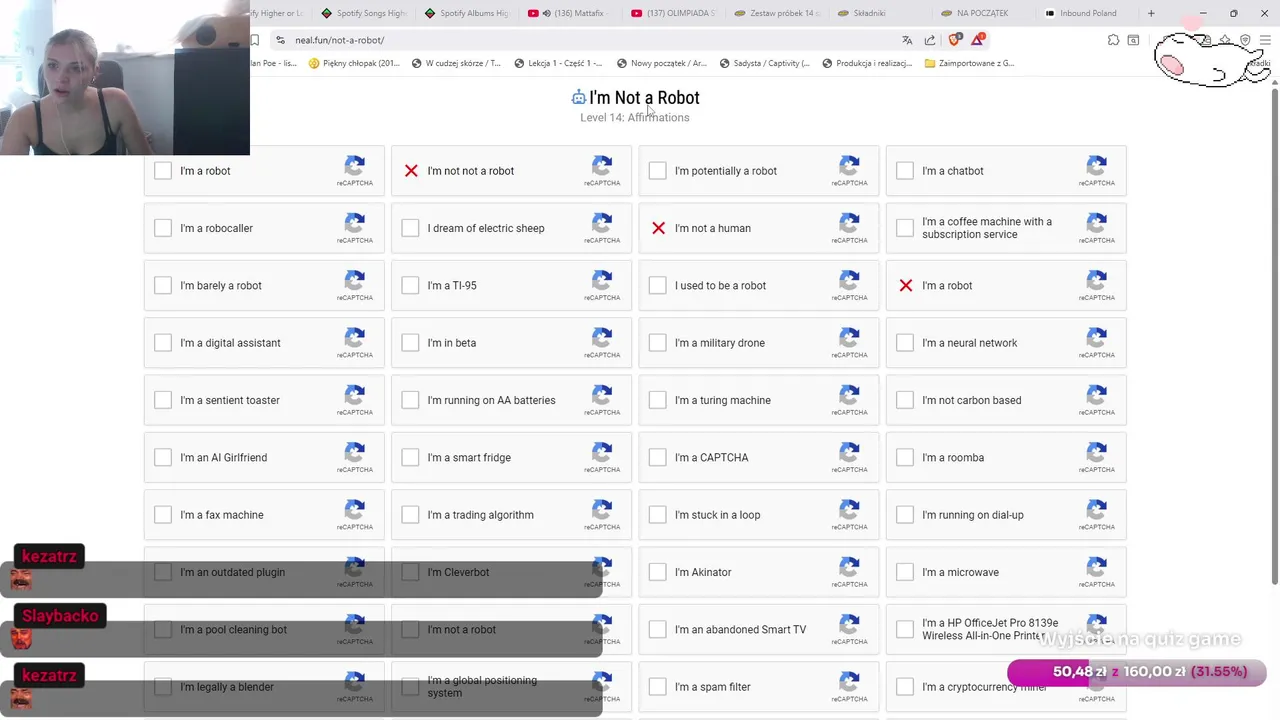Click the reCAPTCHA logo on the fax machine card
Screen dimensions: 1280x720
coord(354,509)
